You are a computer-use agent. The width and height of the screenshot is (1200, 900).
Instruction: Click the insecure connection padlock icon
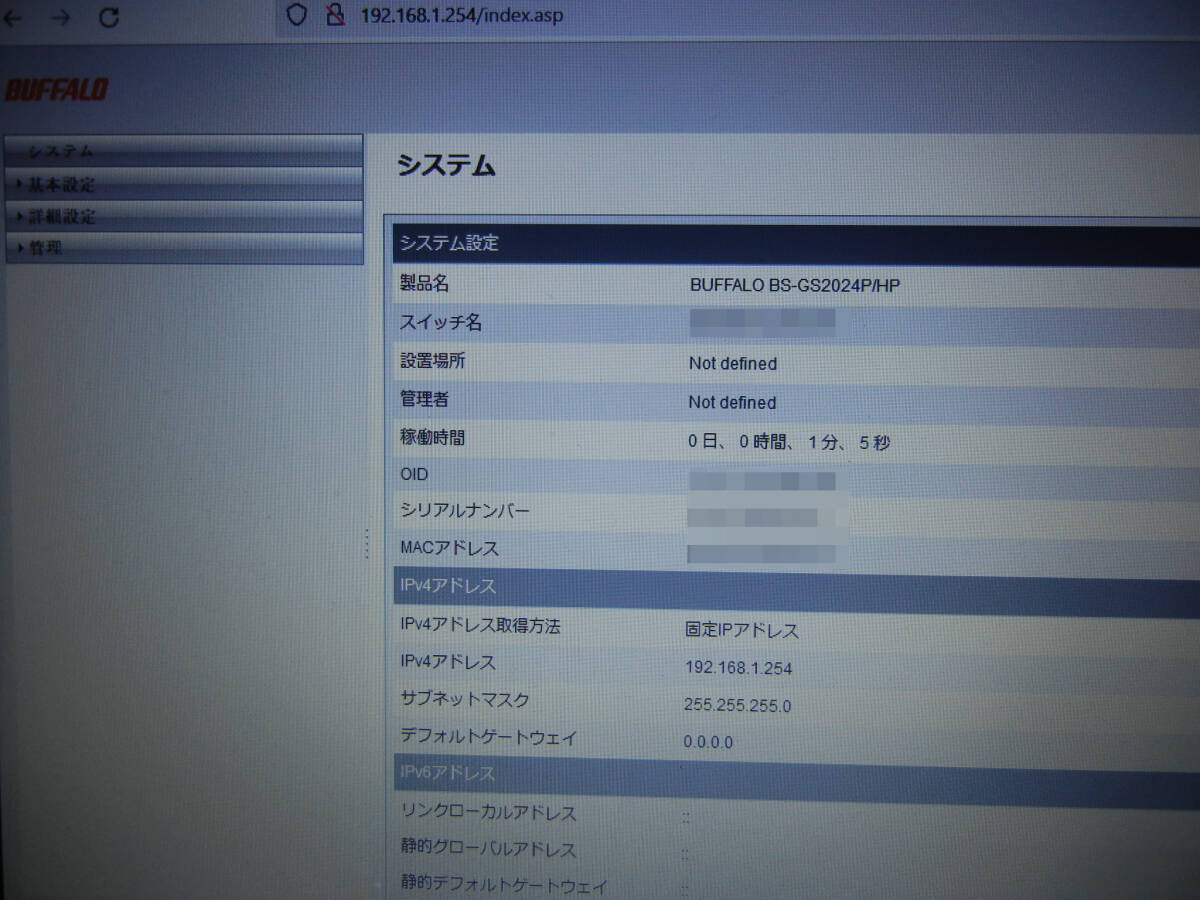pyautogui.click(x=334, y=15)
